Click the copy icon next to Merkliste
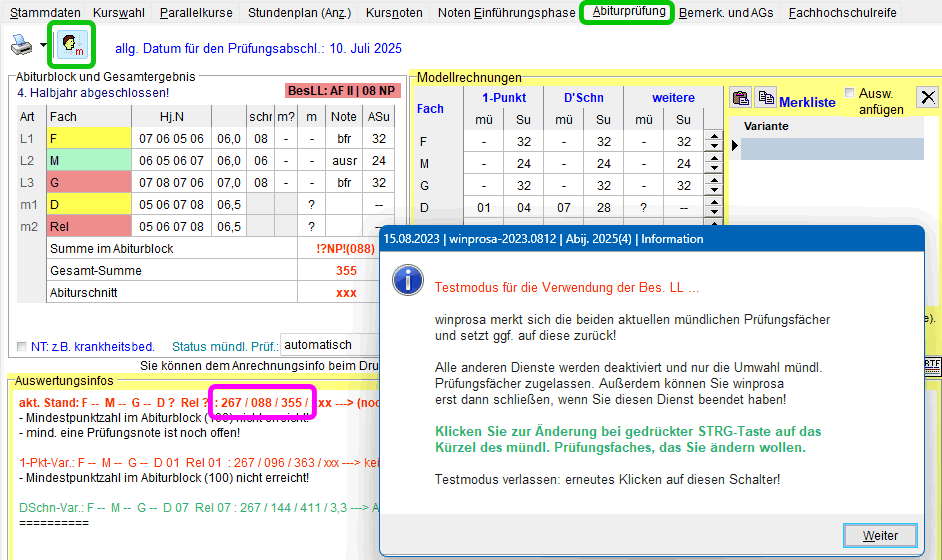This screenshot has height=560, width=942. click(x=766, y=97)
